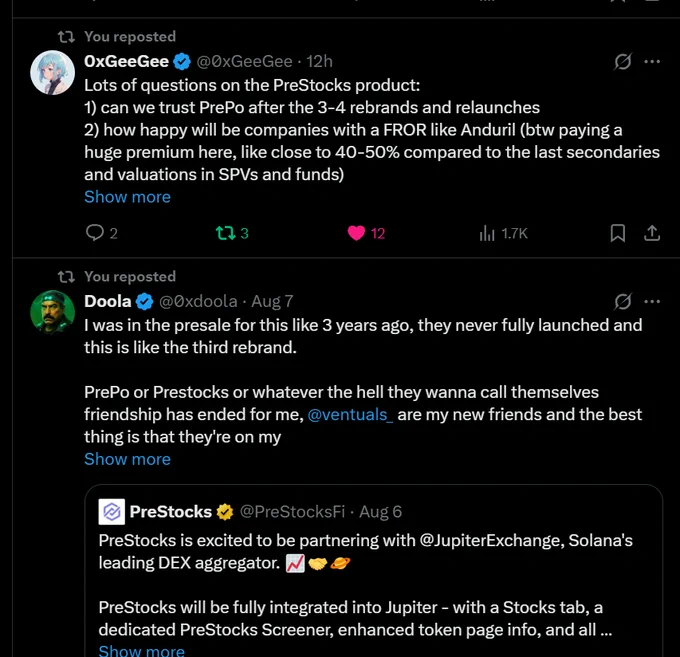Unlike 0xGeeGee's post with 12 likes
The height and width of the screenshot is (657, 680).
[366, 233]
